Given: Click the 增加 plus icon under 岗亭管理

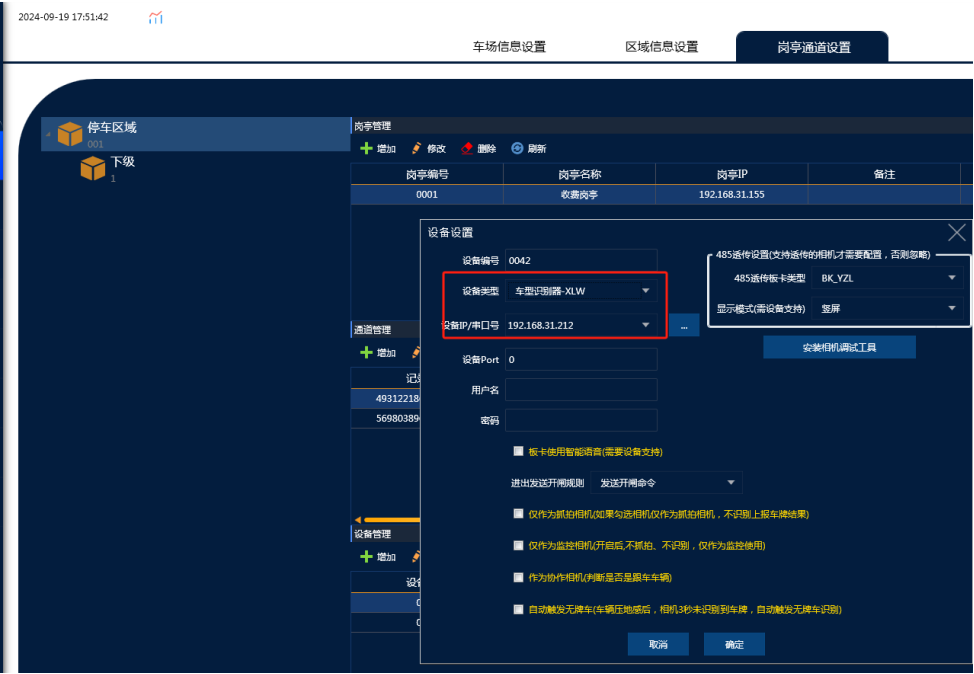Looking at the screenshot, I should coord(366,148).
